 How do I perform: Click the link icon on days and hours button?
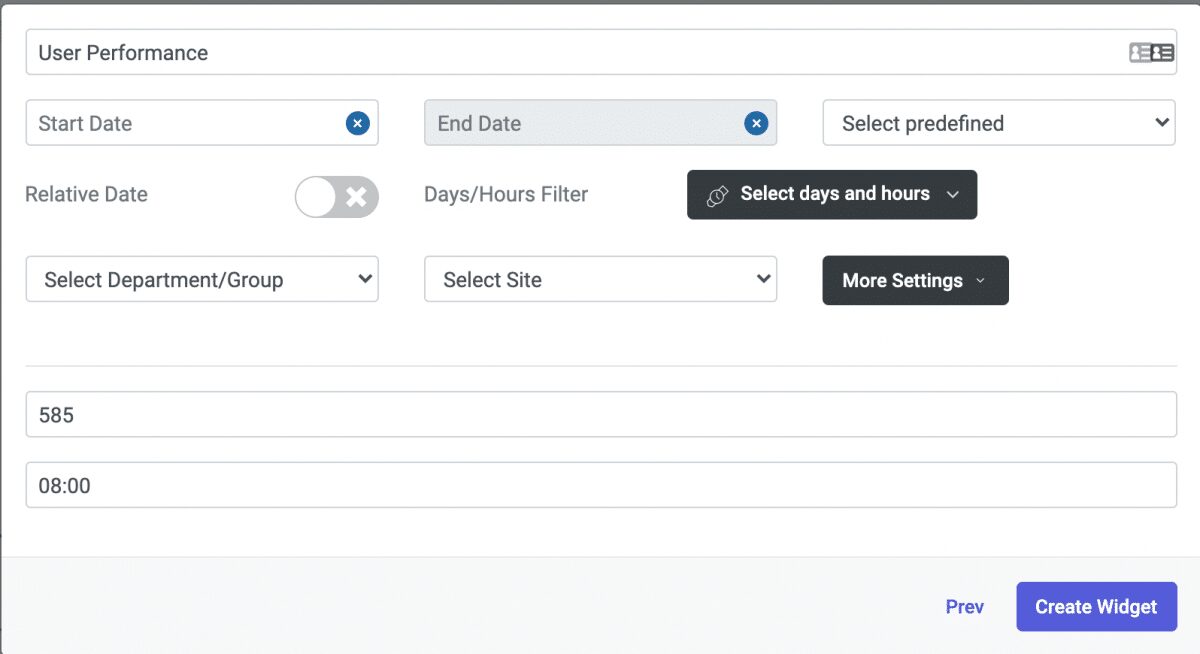pyautogui.click(x=717, y=195)
